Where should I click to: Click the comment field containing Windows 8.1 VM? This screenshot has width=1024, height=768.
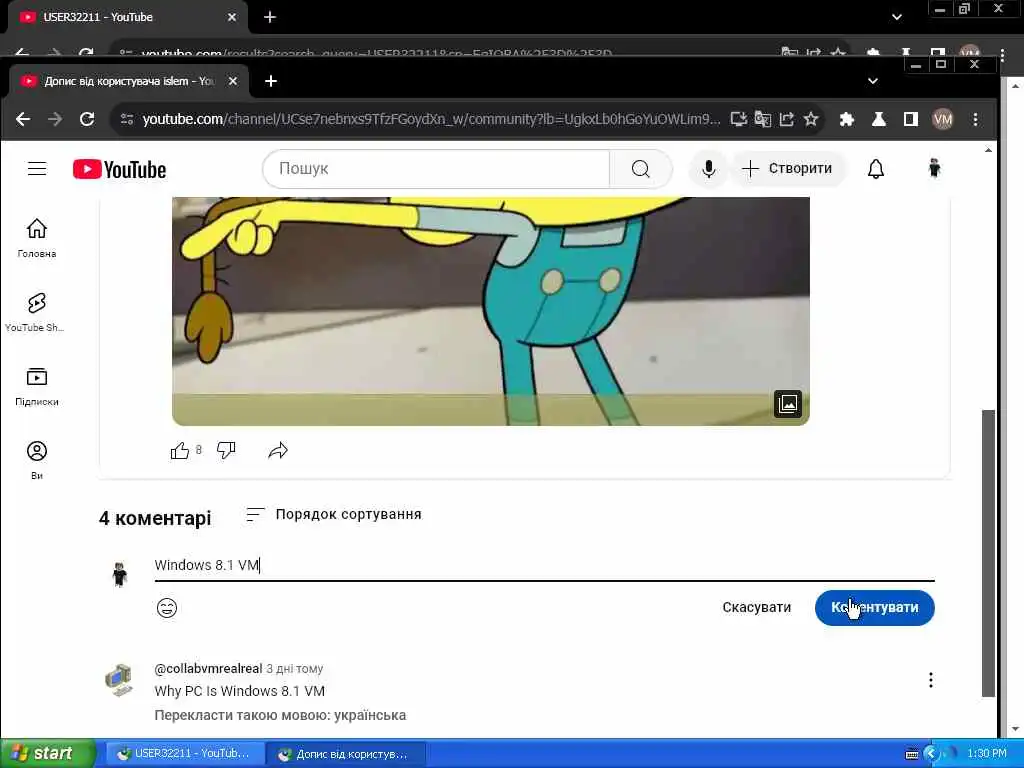tap(544, 566)
